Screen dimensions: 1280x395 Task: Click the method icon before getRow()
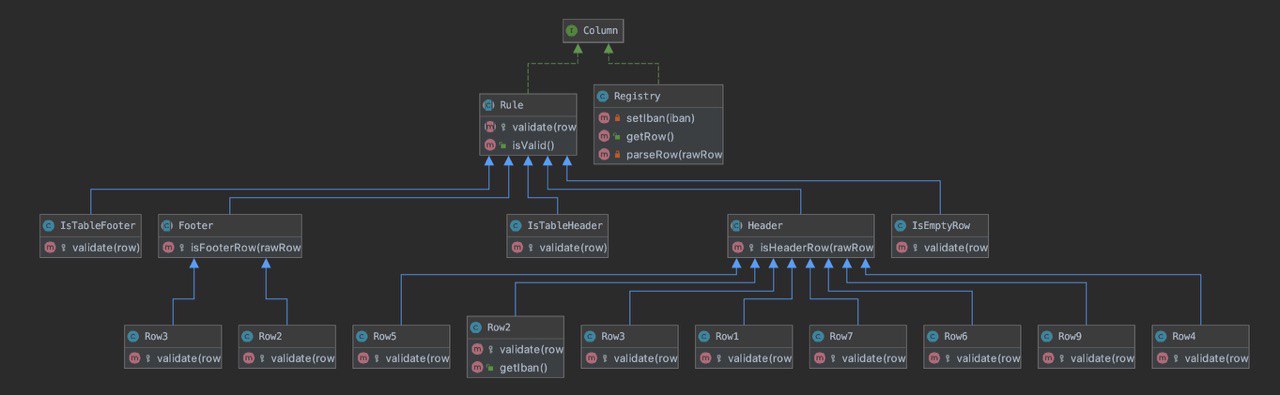(x=604, y=136)
